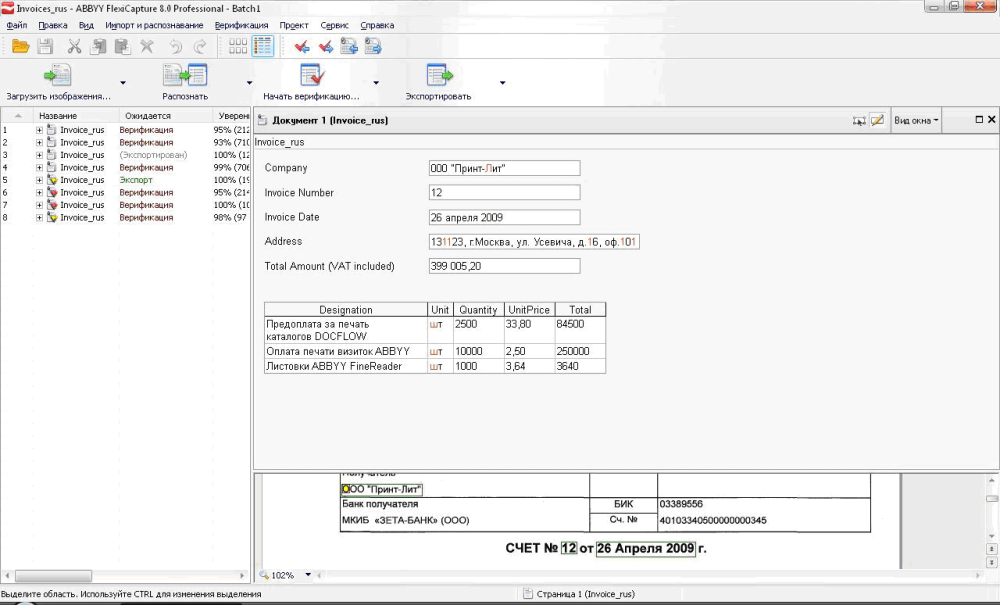Open the Вид menu
Image resolution: width=1000 pixels, height=605 pixels.
[x=87, y=26]
